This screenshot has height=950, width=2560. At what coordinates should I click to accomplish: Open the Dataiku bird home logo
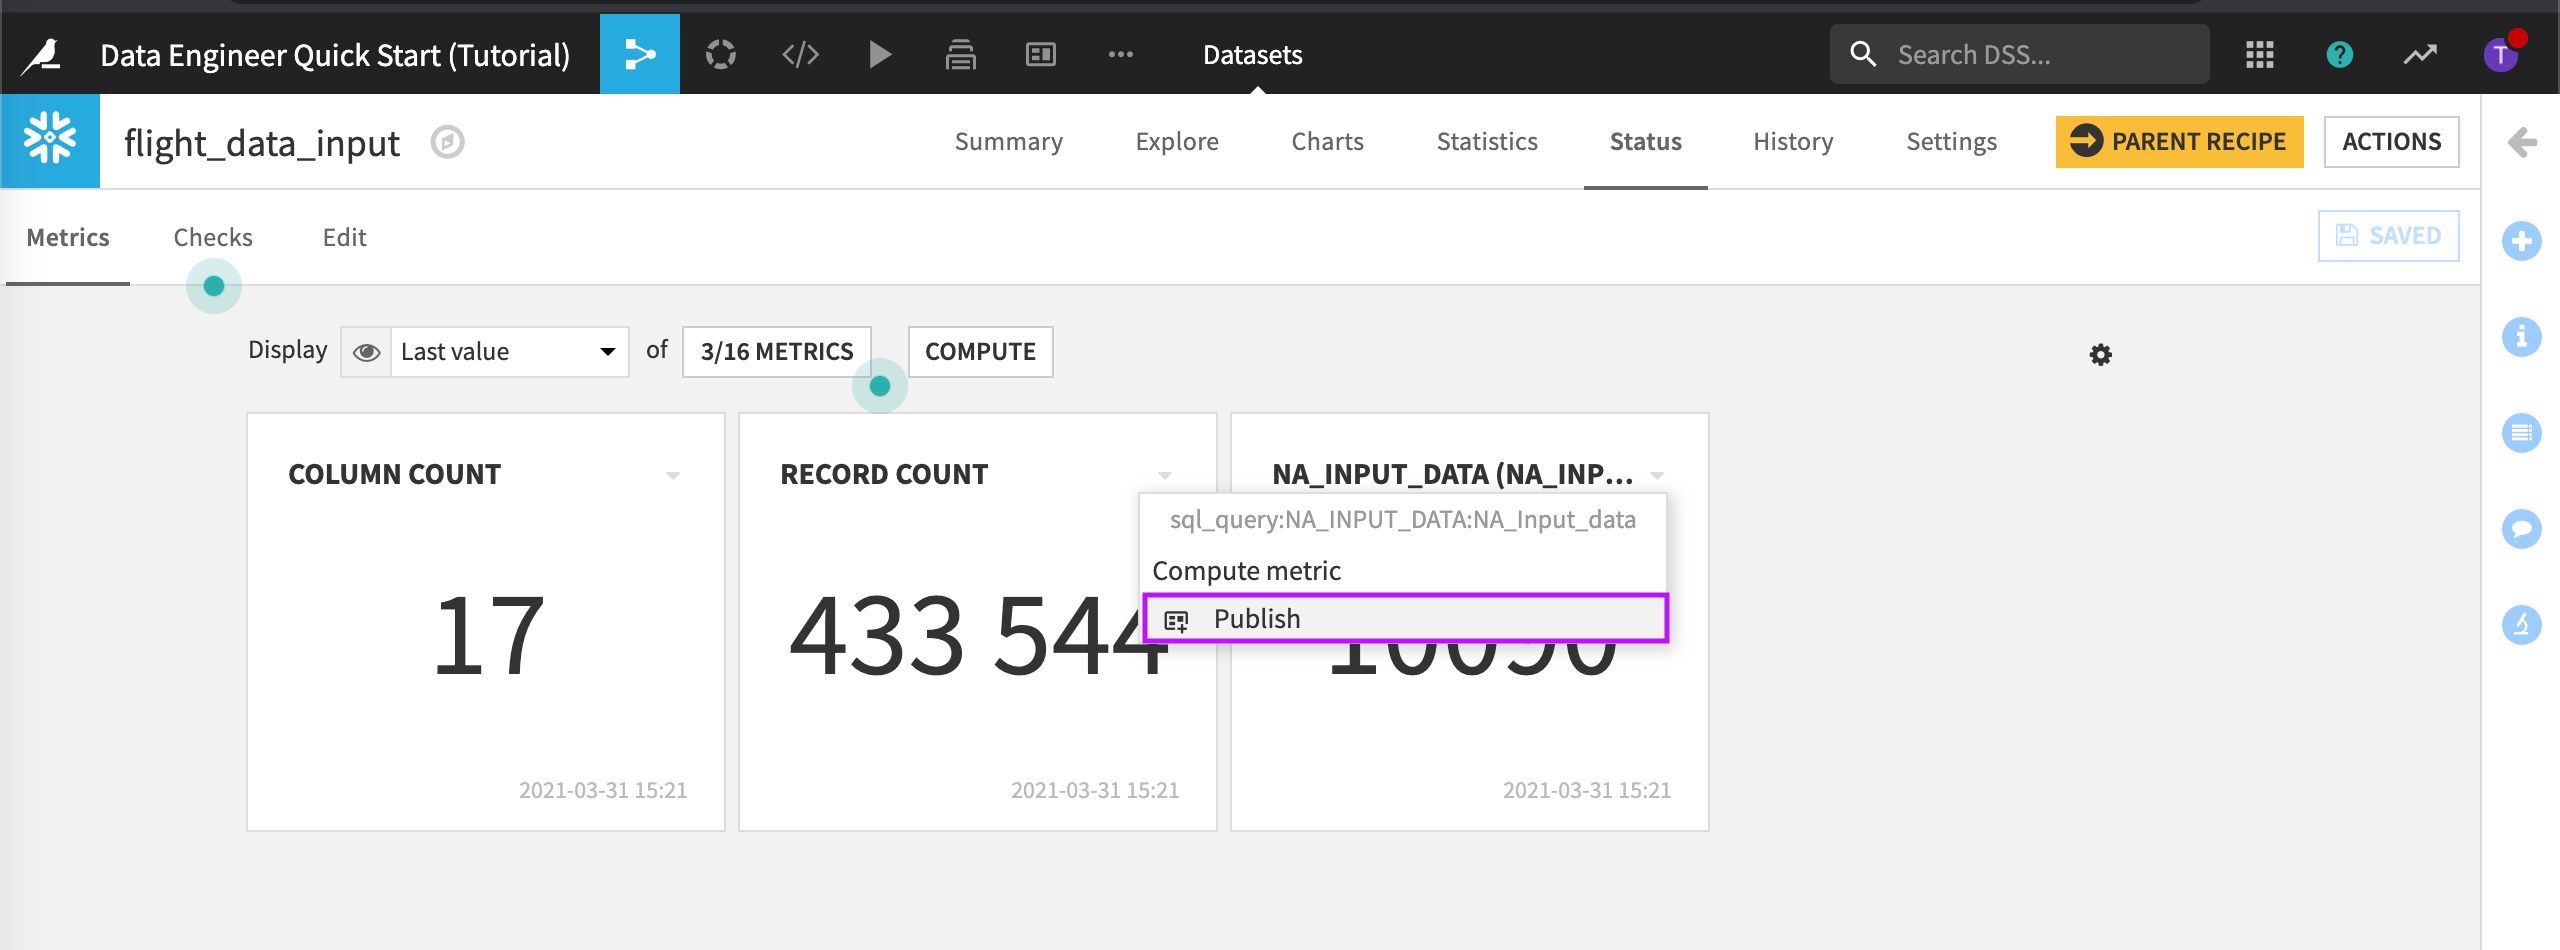(x=42, y=55)
